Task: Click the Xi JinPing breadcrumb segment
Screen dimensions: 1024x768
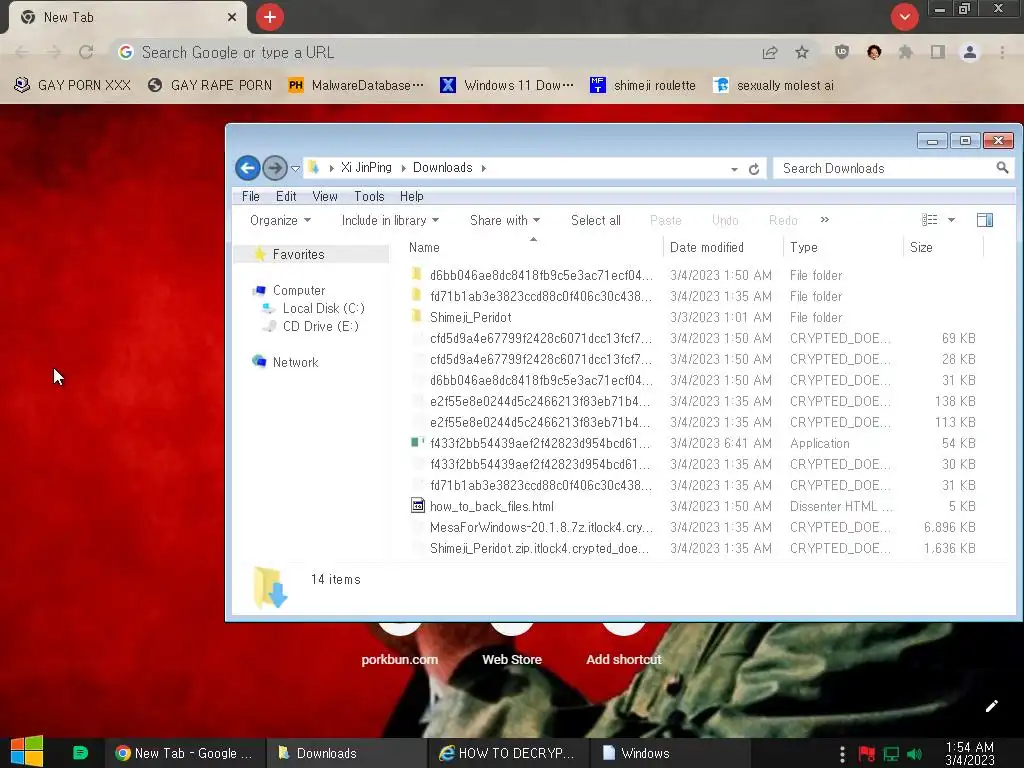Action: click(x=366, y=167)
